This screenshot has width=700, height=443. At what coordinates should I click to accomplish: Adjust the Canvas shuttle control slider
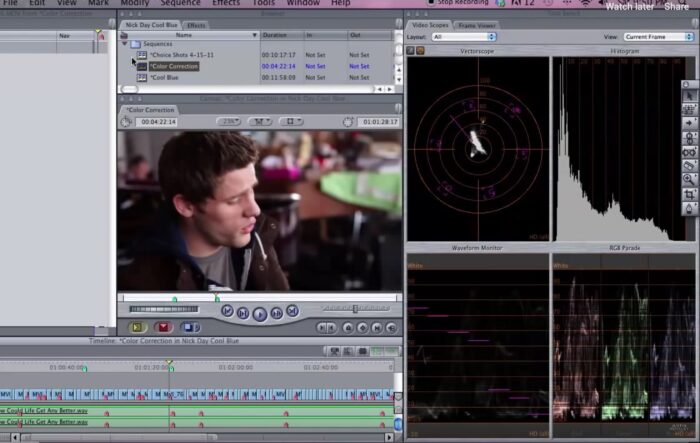(356, 308)
